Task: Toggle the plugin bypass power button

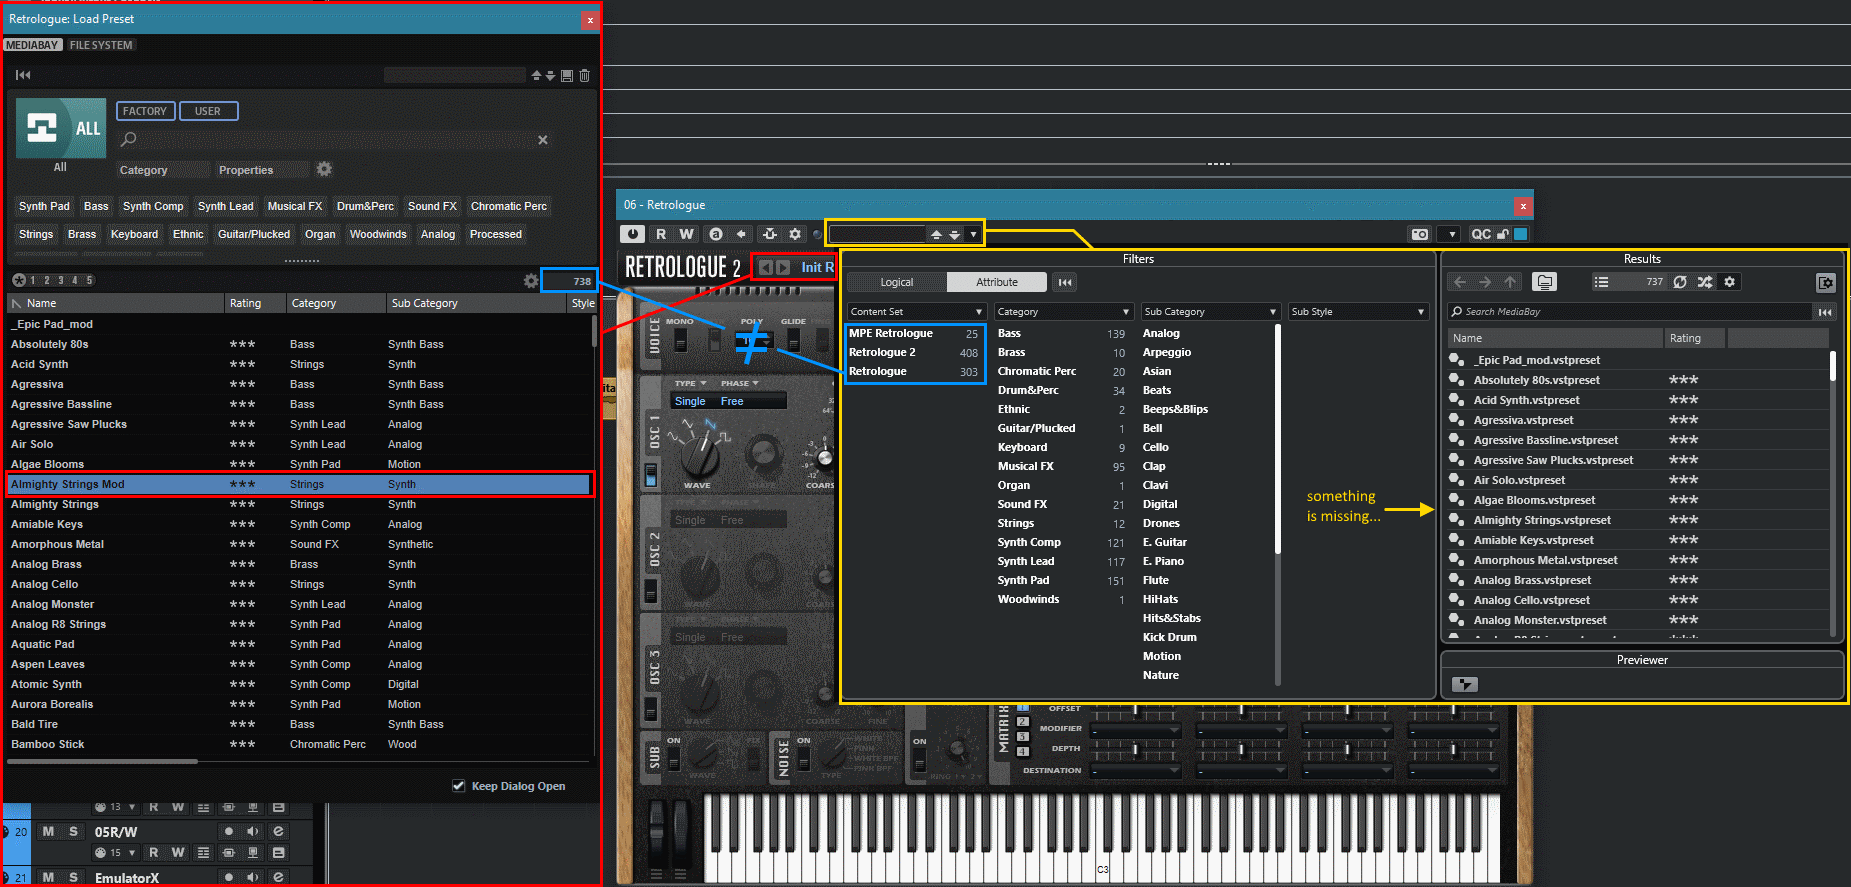Action: 632,234
